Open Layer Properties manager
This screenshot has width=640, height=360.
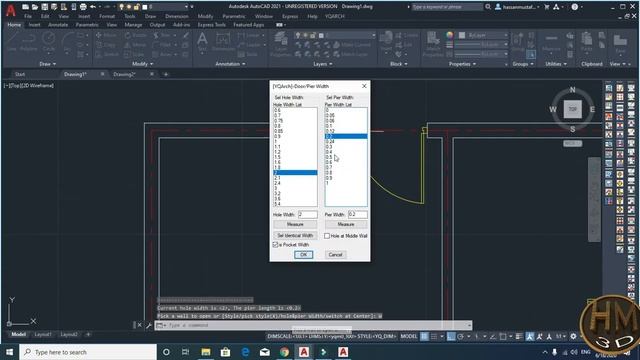tap(281, 44)
